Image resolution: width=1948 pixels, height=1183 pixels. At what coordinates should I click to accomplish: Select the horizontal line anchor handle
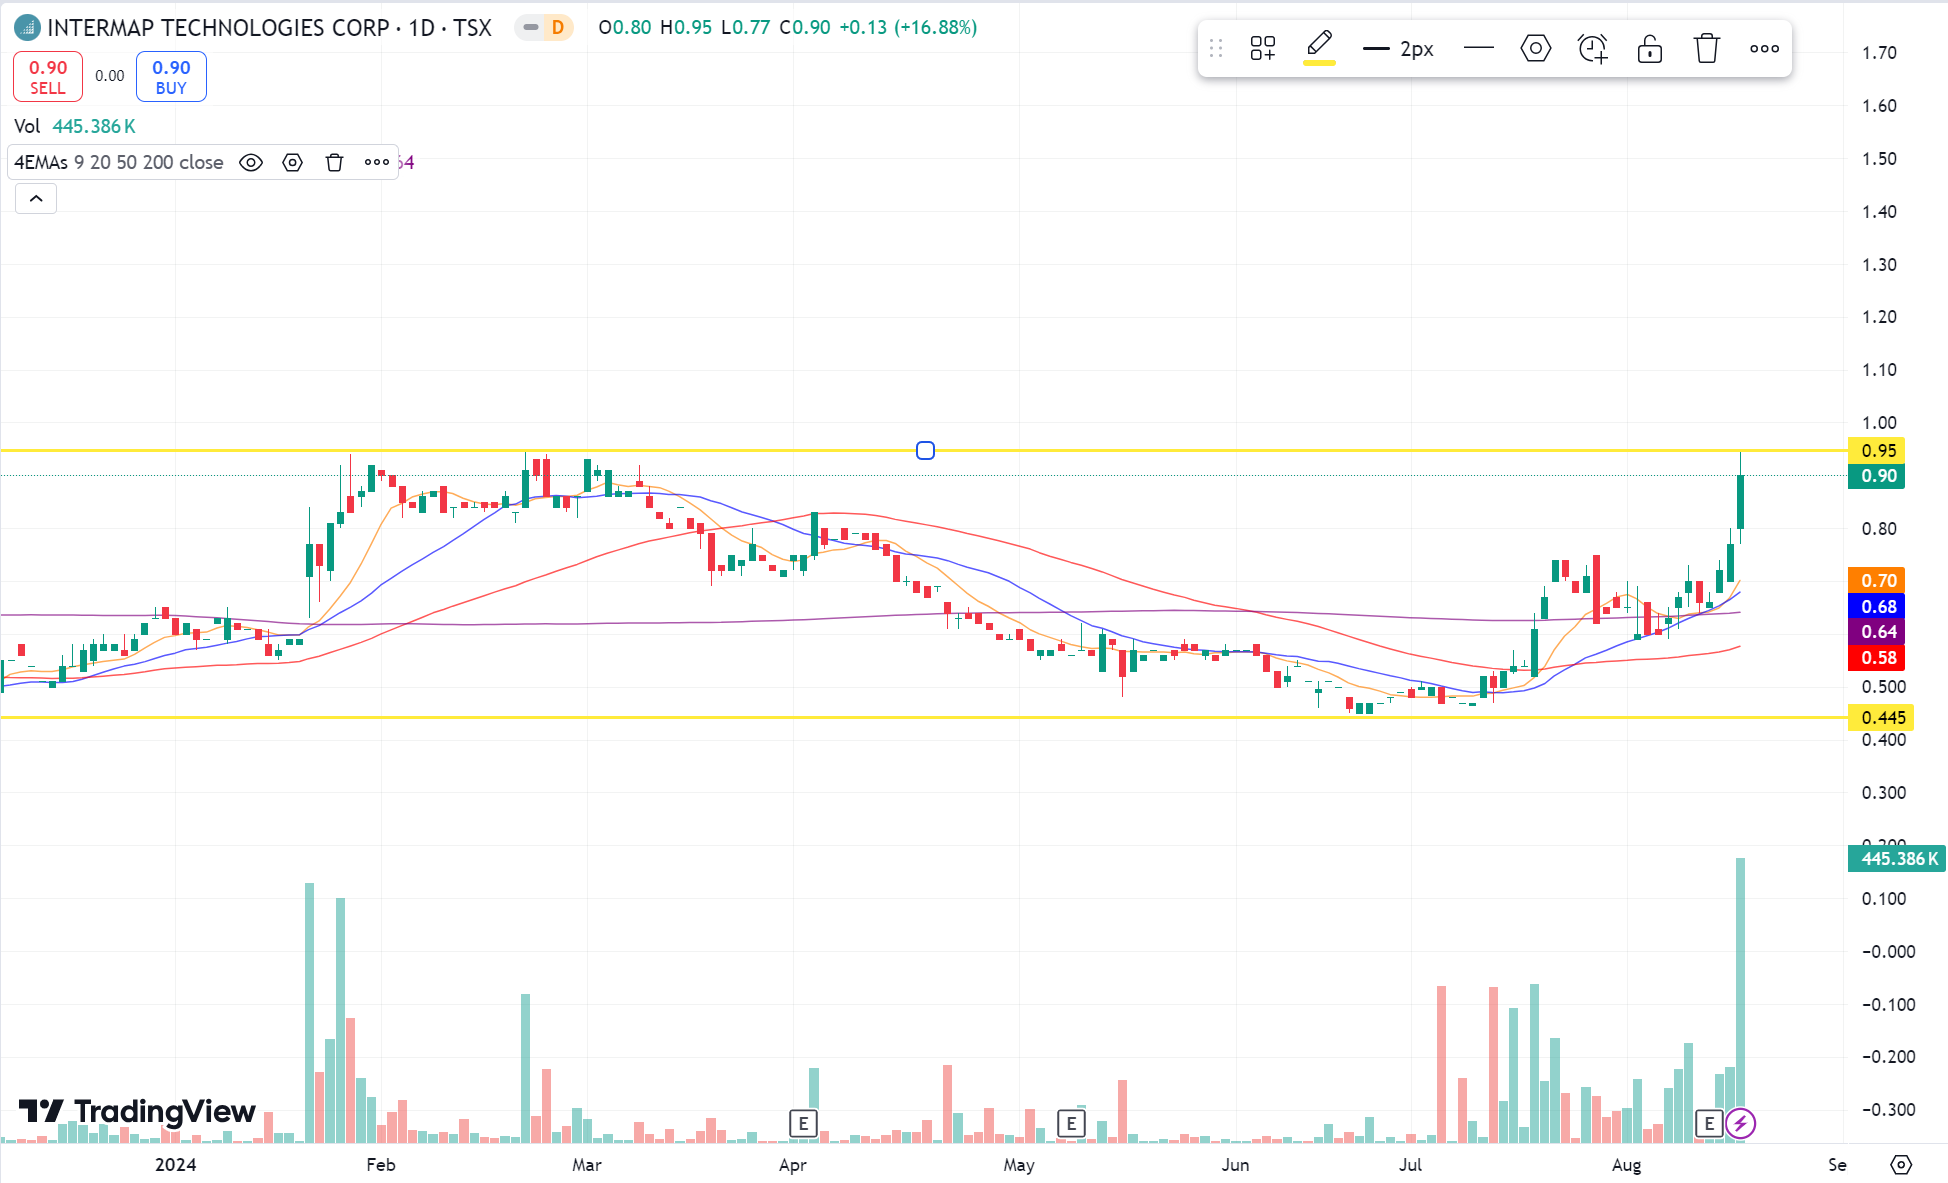pos(925,451)
